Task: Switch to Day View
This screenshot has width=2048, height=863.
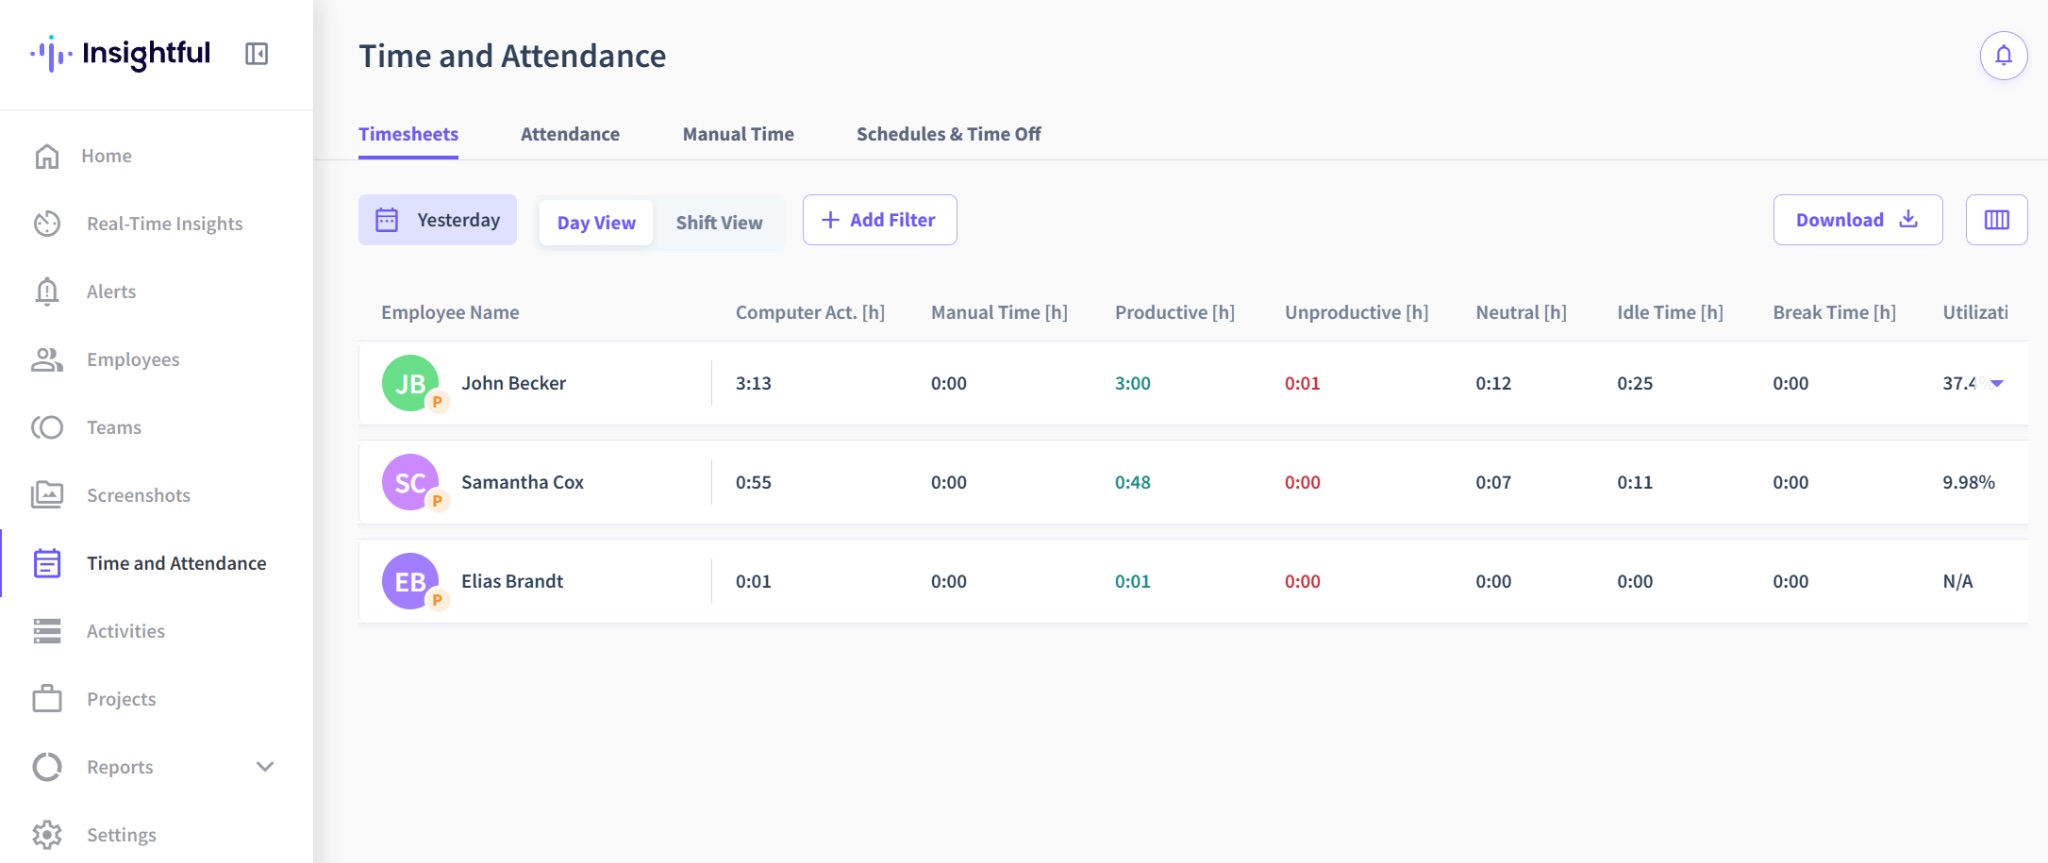Action: pos(596,223)
